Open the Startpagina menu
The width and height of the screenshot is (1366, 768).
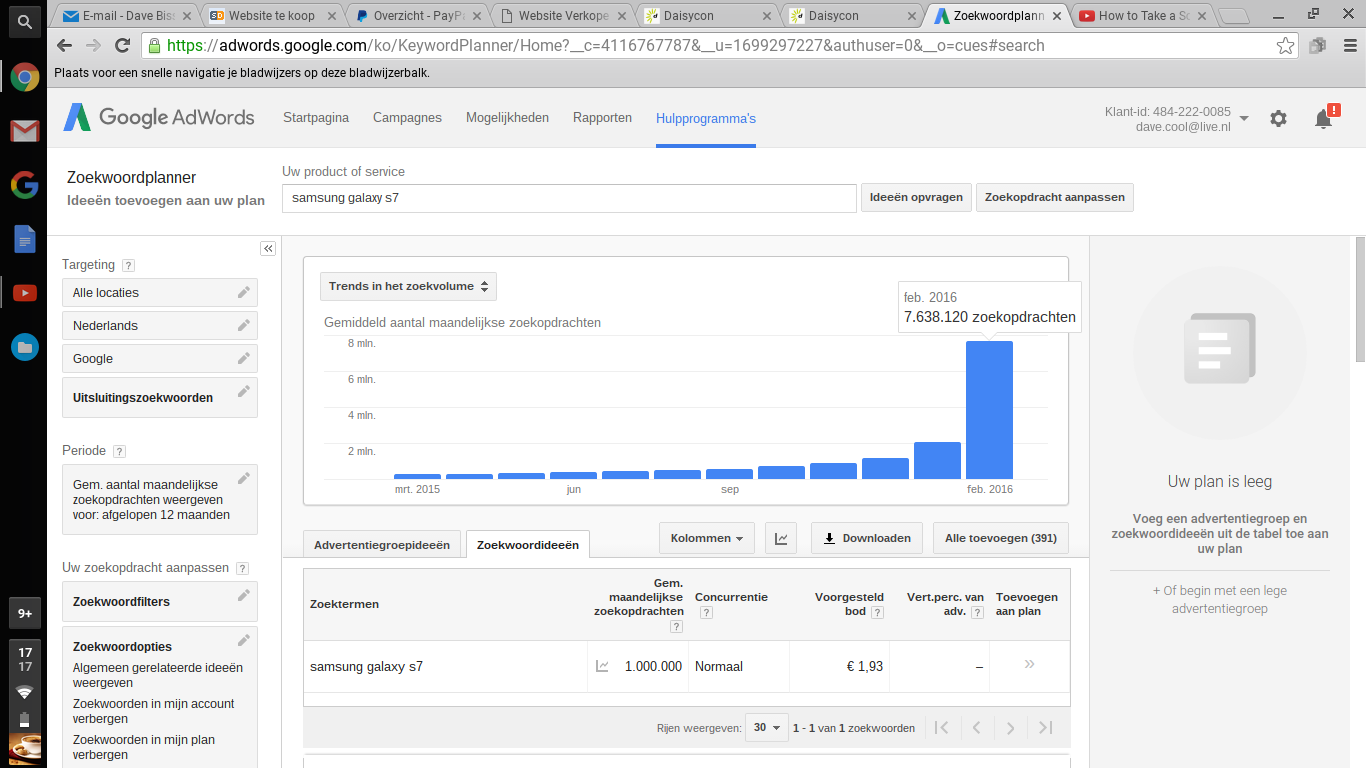click(316, 118)
